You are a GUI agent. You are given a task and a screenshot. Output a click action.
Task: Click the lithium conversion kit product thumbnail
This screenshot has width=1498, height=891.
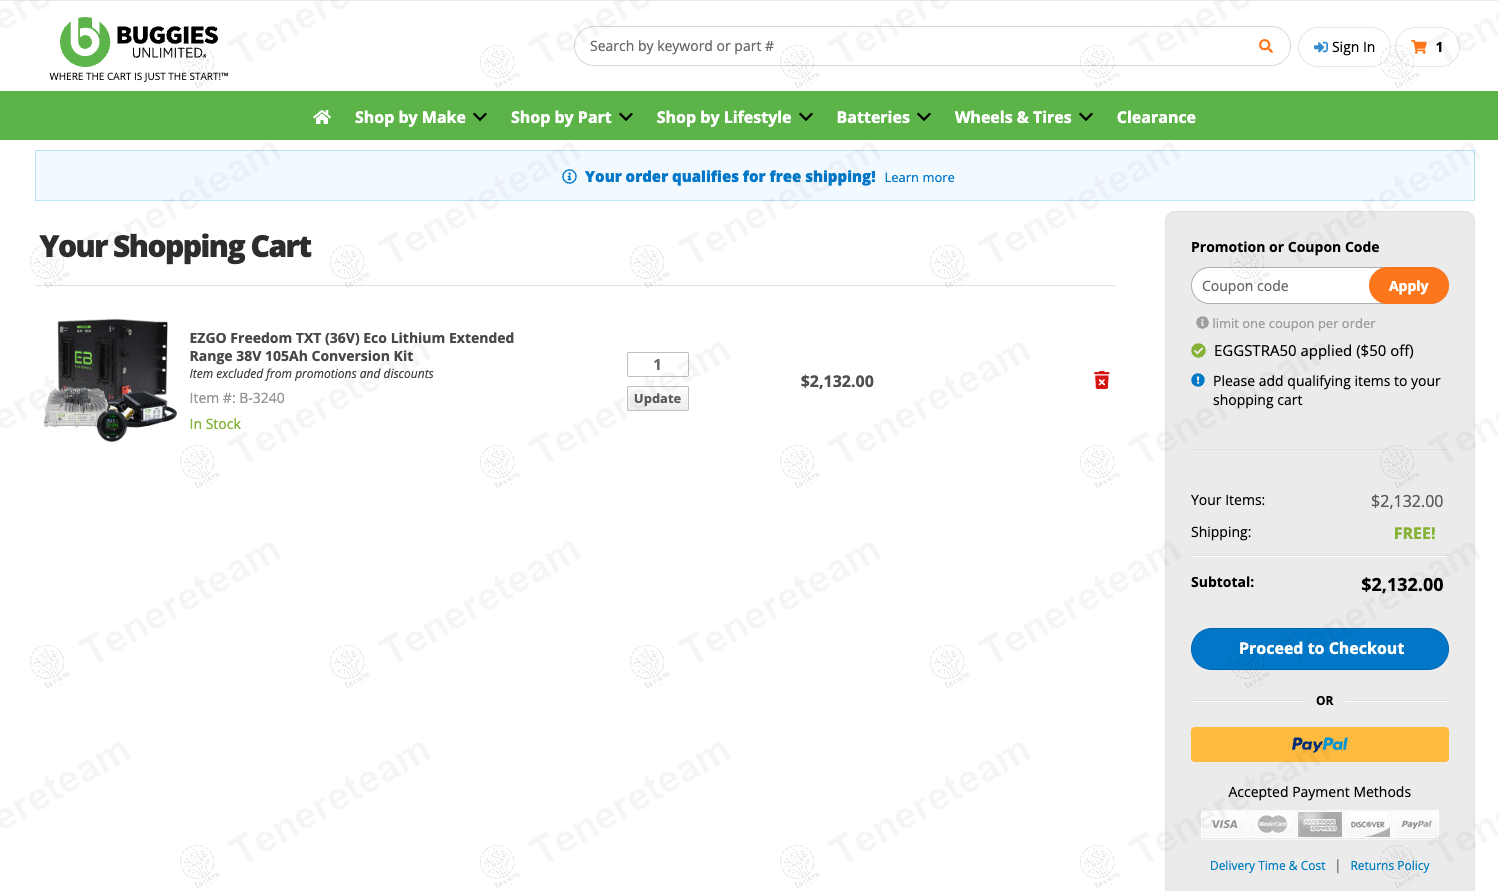coord(112,380)
